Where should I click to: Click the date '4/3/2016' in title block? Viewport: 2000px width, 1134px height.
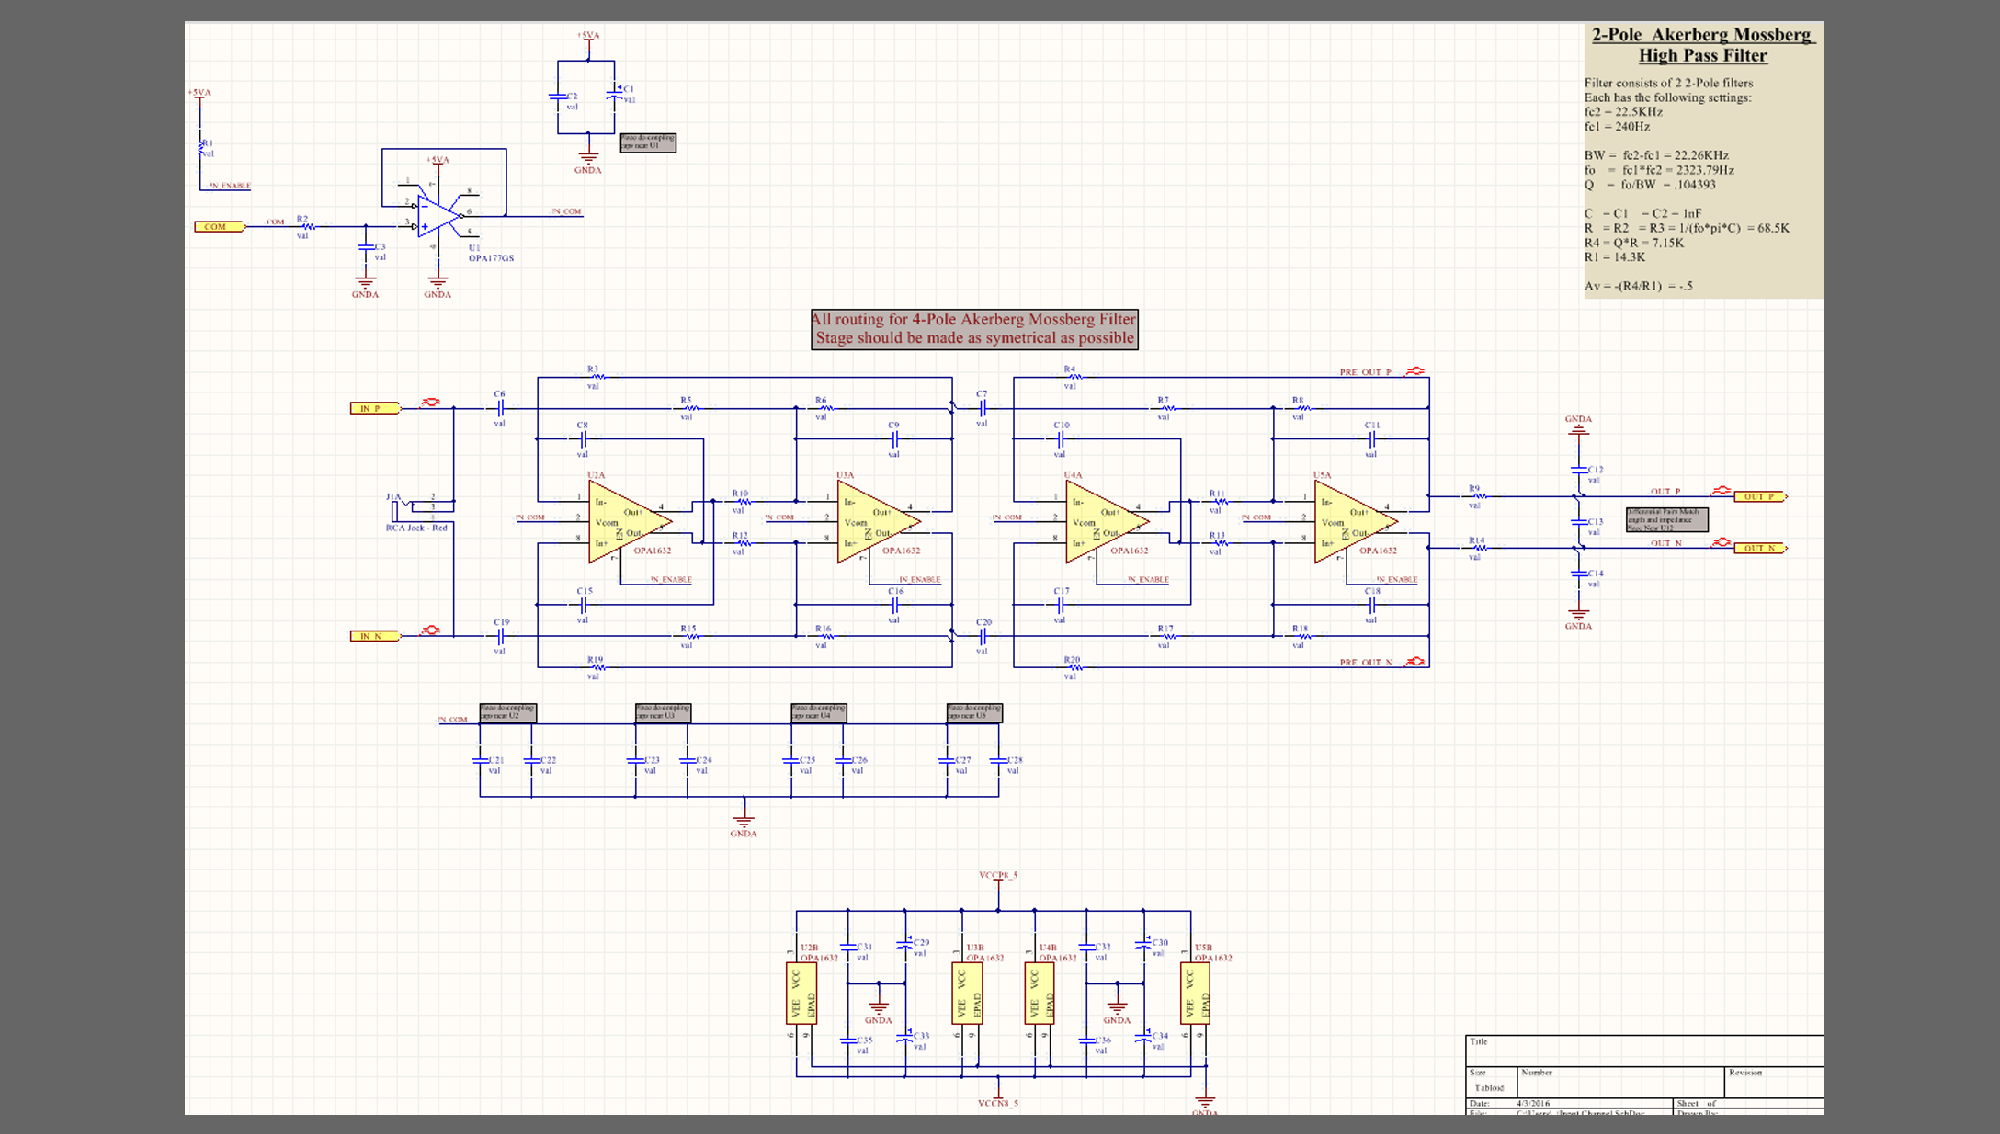coord(1533,1104)
